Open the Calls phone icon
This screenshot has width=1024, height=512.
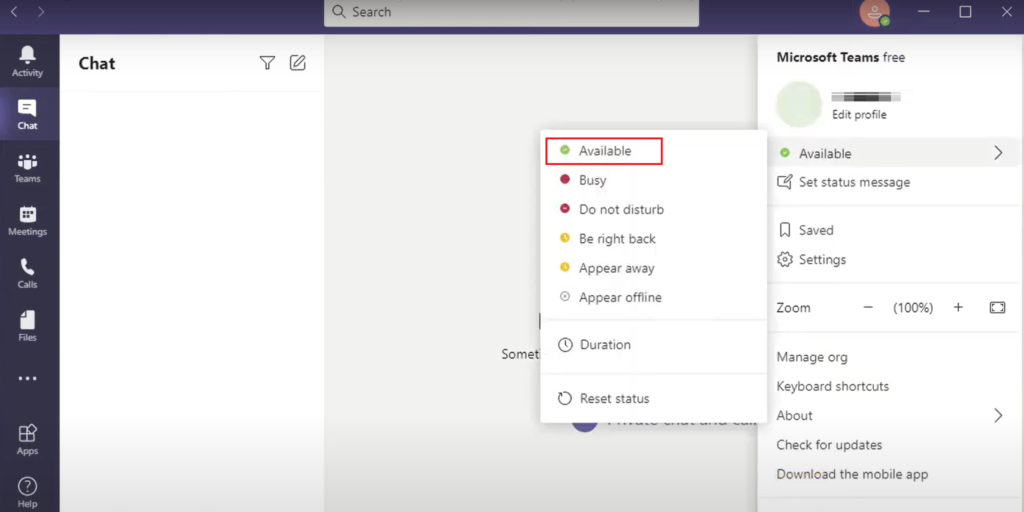tap(27, 267)
